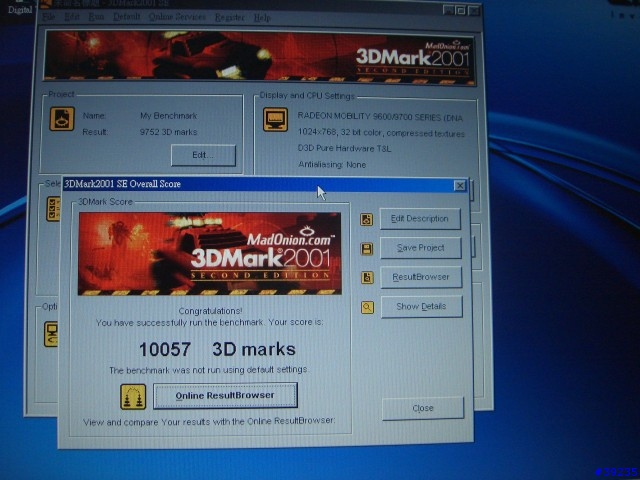The image size is (640, 480).
Task: Open the ResultBrowser button
Action: point(421,277)
